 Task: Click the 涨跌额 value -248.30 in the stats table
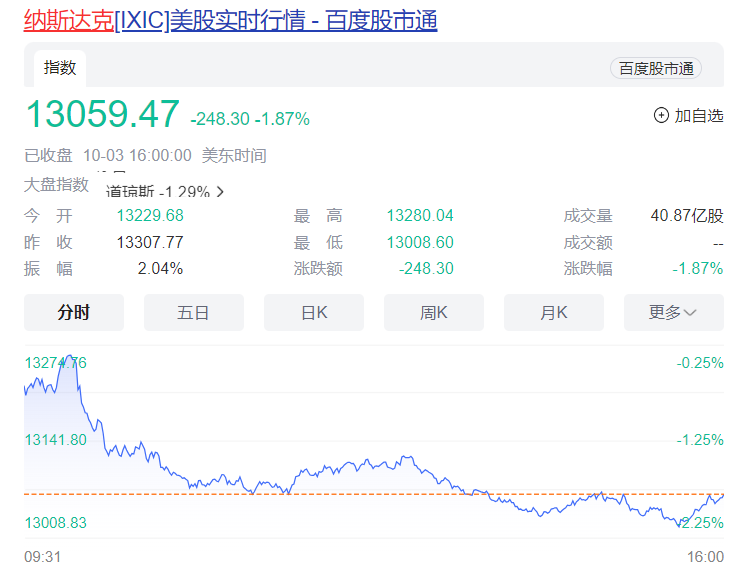pyautogui.click(x=426, y=269)
